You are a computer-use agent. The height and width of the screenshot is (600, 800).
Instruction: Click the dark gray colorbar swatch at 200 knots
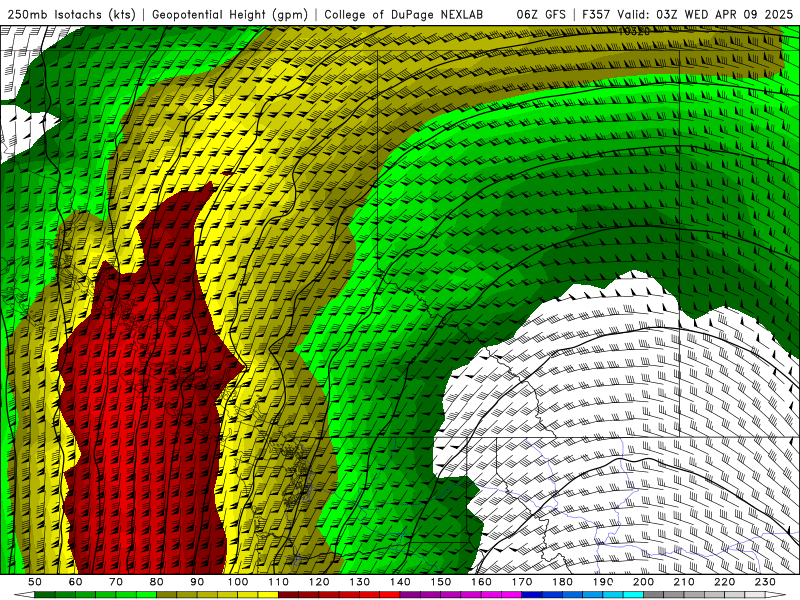[654, 595]
